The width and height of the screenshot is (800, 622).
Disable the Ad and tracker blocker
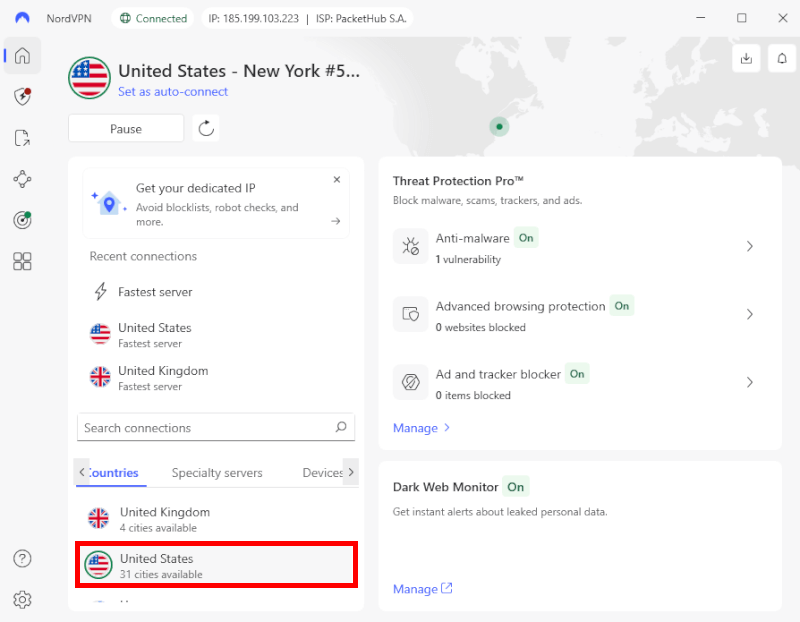(577, 374)
